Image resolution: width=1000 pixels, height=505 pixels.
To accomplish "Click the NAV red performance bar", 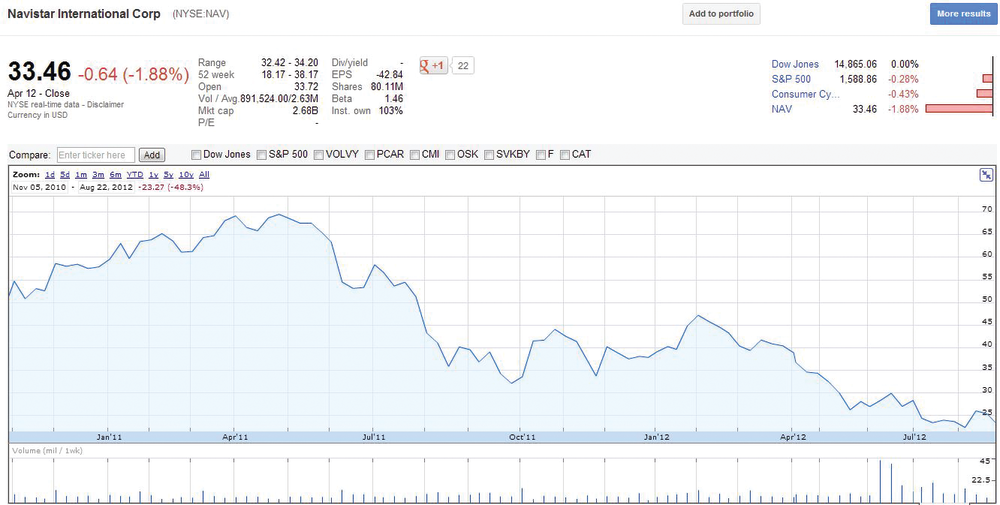I will (x=959, y=110).
